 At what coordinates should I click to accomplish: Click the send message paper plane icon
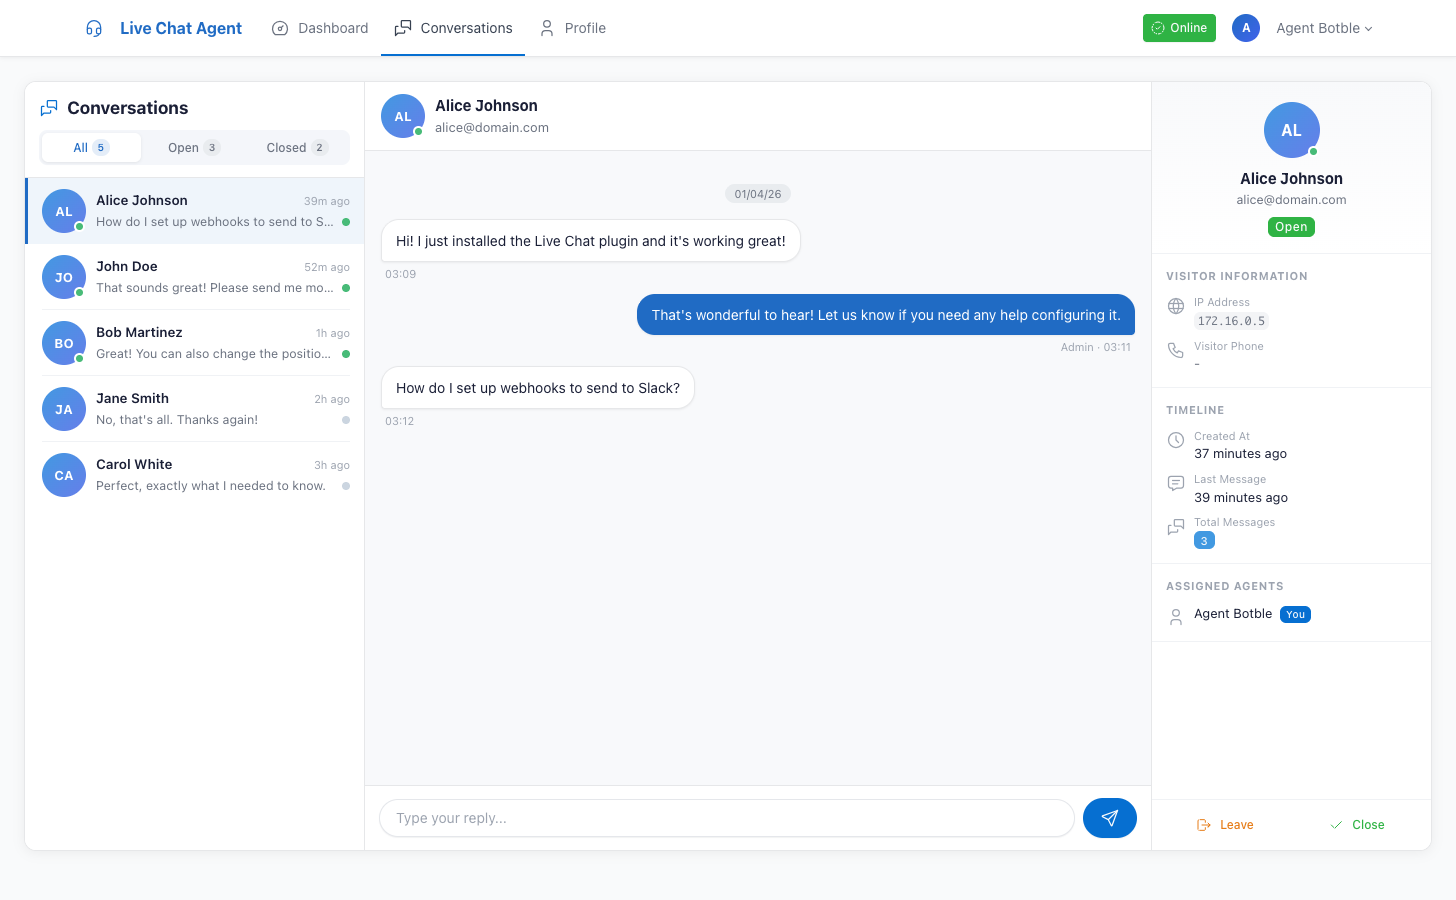[x=1110, y=818]
